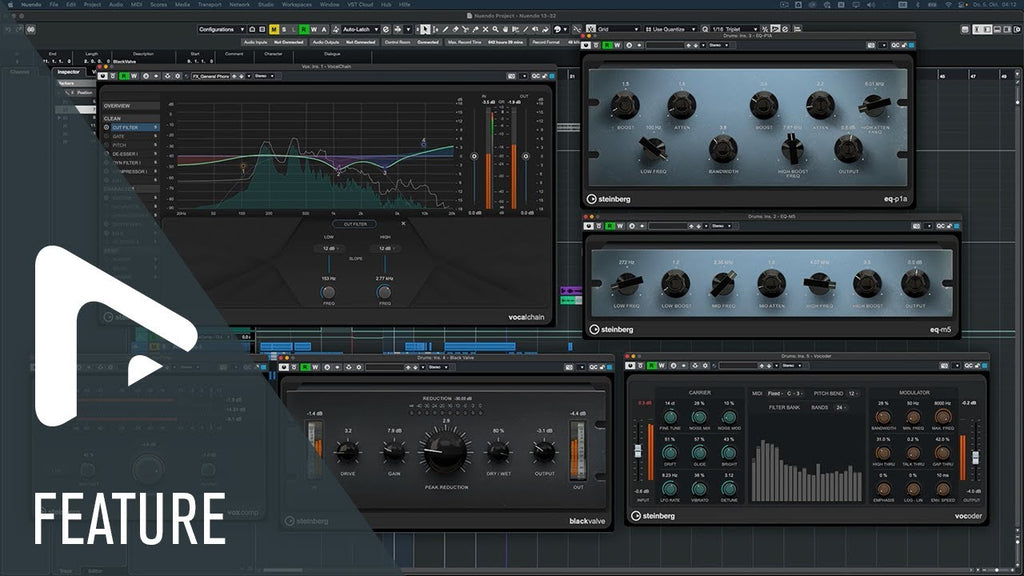Click EQ band node 1 in VocalChain
This screenshot has width=1024, height=576.
tap(243, 167)
